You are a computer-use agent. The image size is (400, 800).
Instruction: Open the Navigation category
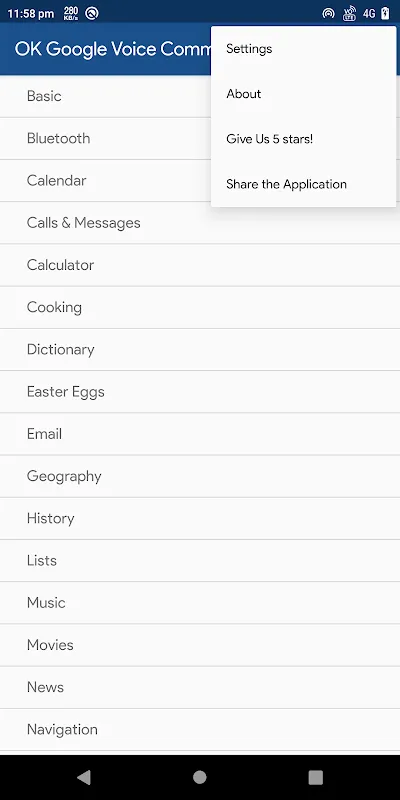pyautogui.click(x=200, y=730)
